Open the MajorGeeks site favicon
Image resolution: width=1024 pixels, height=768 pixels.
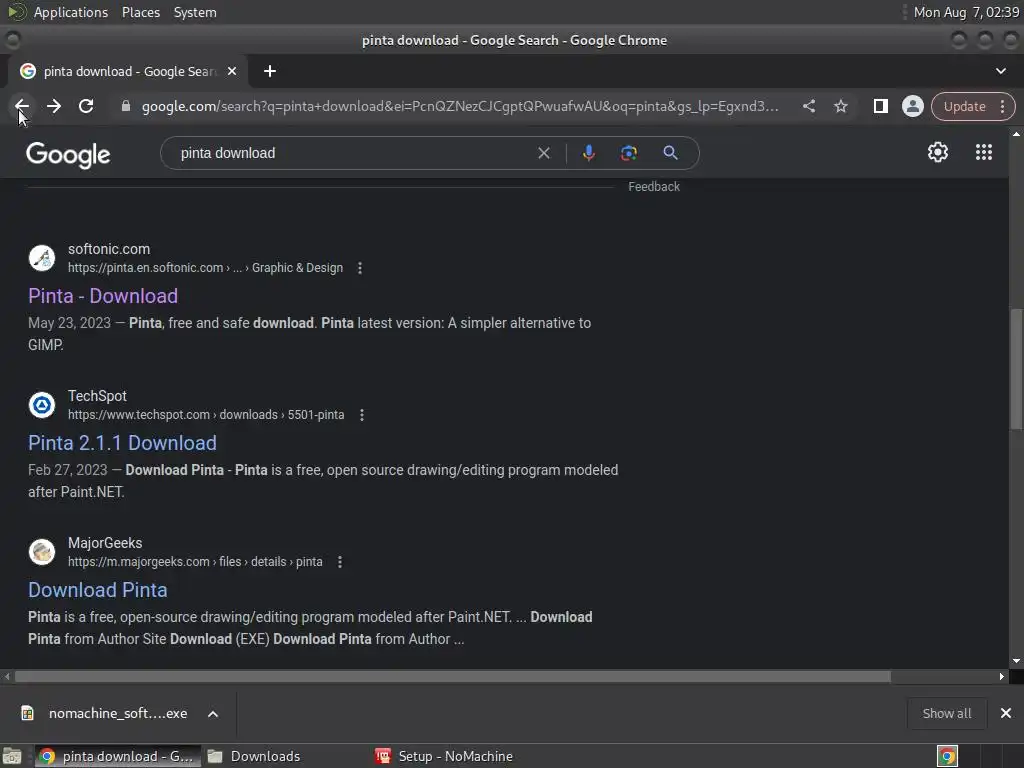coord(42,552)
